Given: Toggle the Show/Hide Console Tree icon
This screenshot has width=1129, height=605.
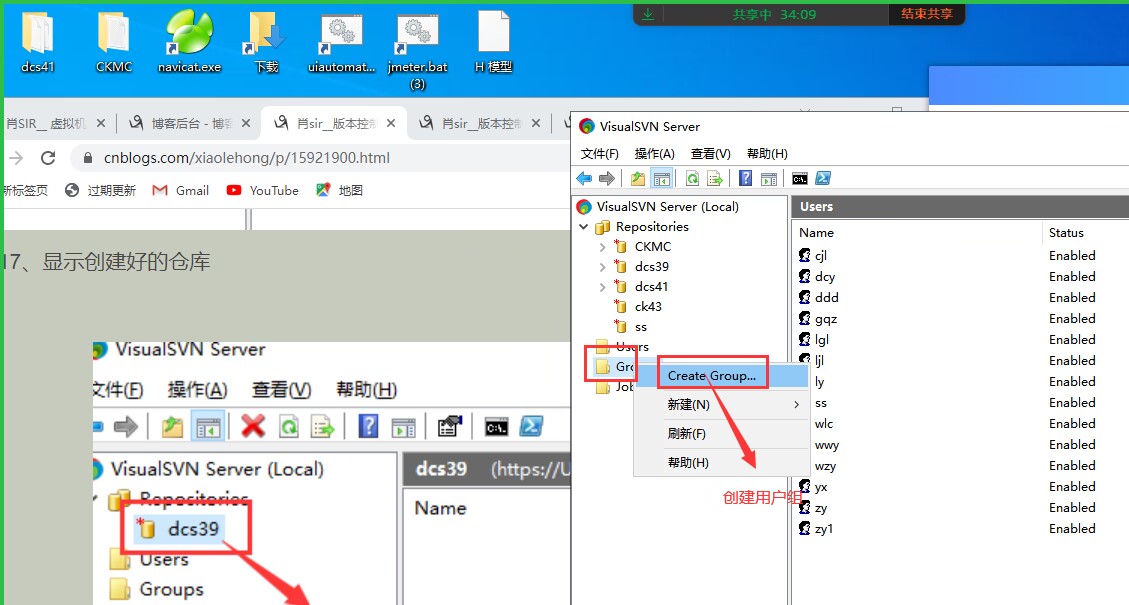Looking at the screenshot, I should [661, 178].
